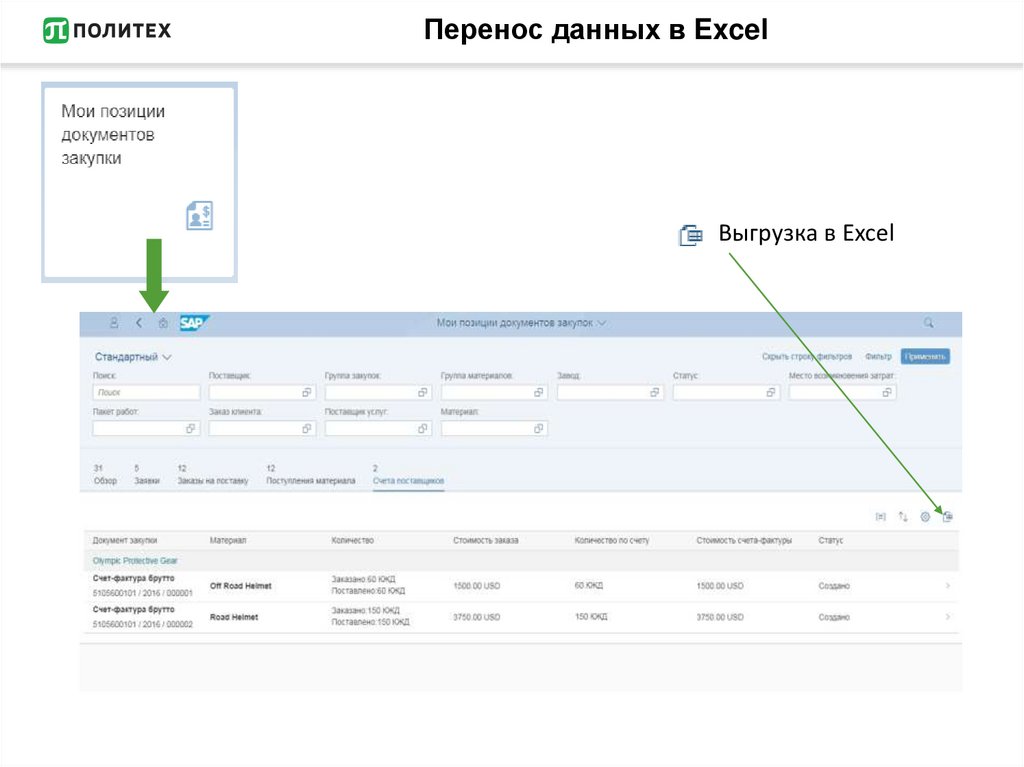This screenshot has width=1024, height=767.
Task: Open value help for Место возникновения затрат
Action: coord(886,393)
